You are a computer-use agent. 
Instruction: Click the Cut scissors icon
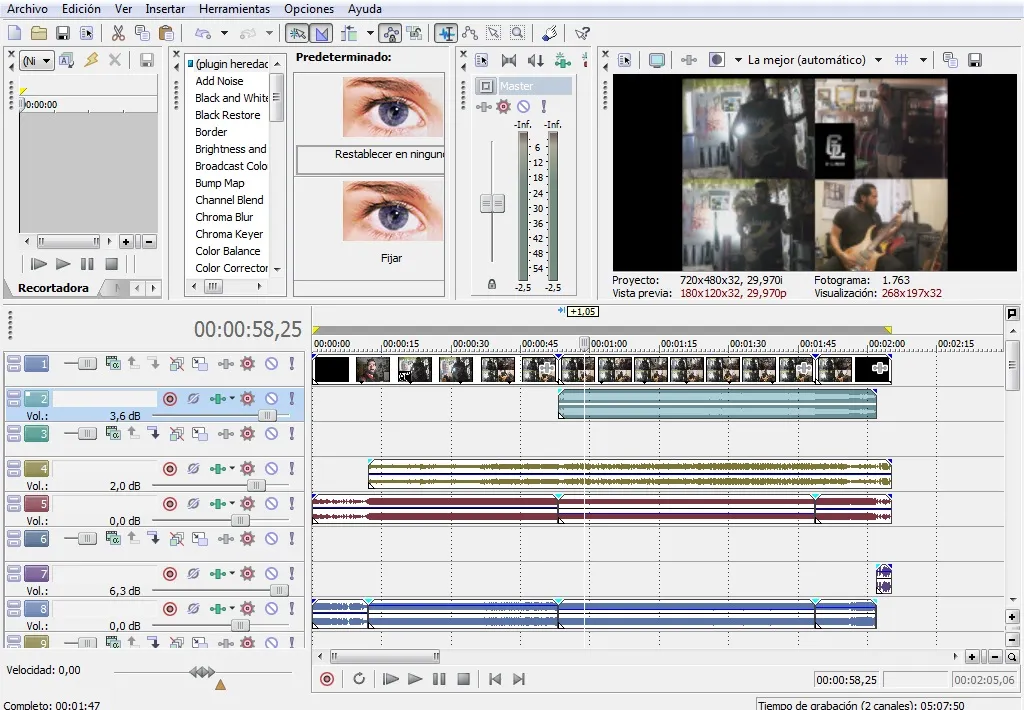click(118, 33)
